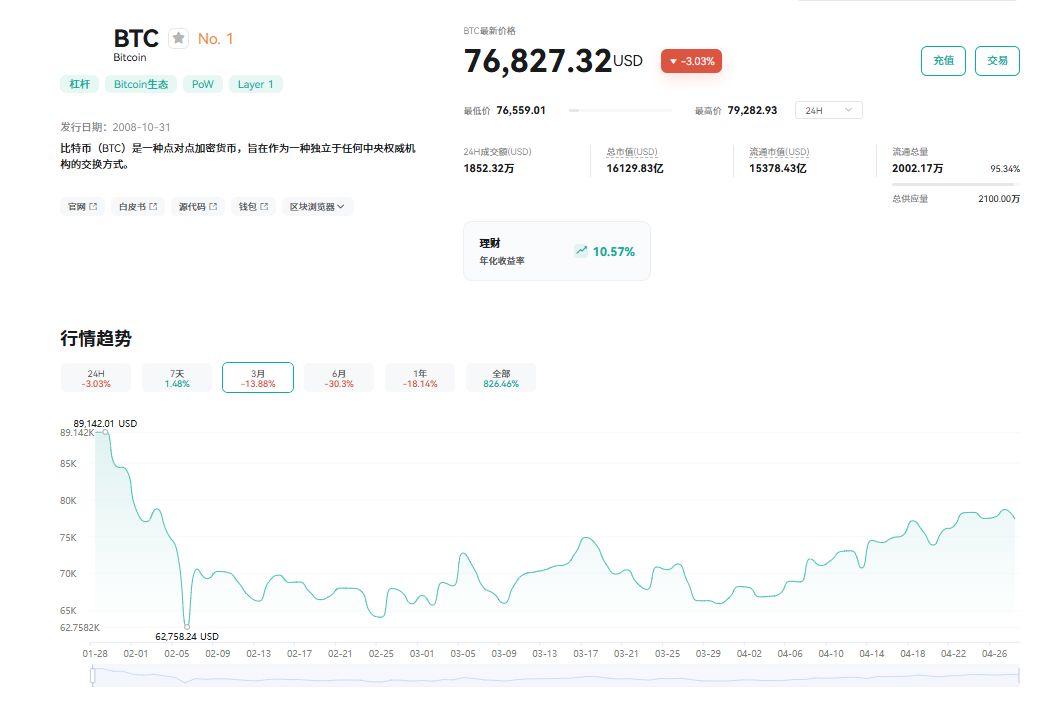Open the 理财 annualized yield card
The width and height of the screenshot is (1053, 715).
(x=557, y=251)
